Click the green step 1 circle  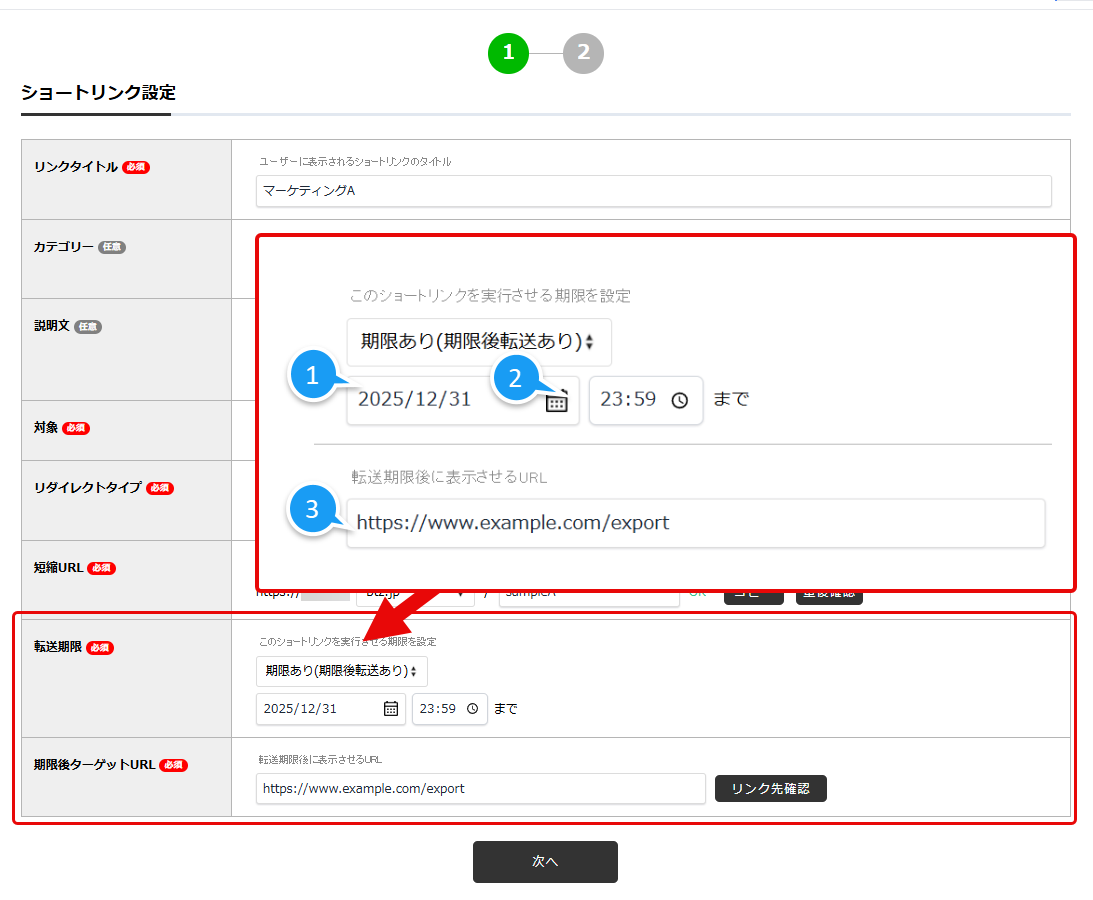tap(508, 53)
